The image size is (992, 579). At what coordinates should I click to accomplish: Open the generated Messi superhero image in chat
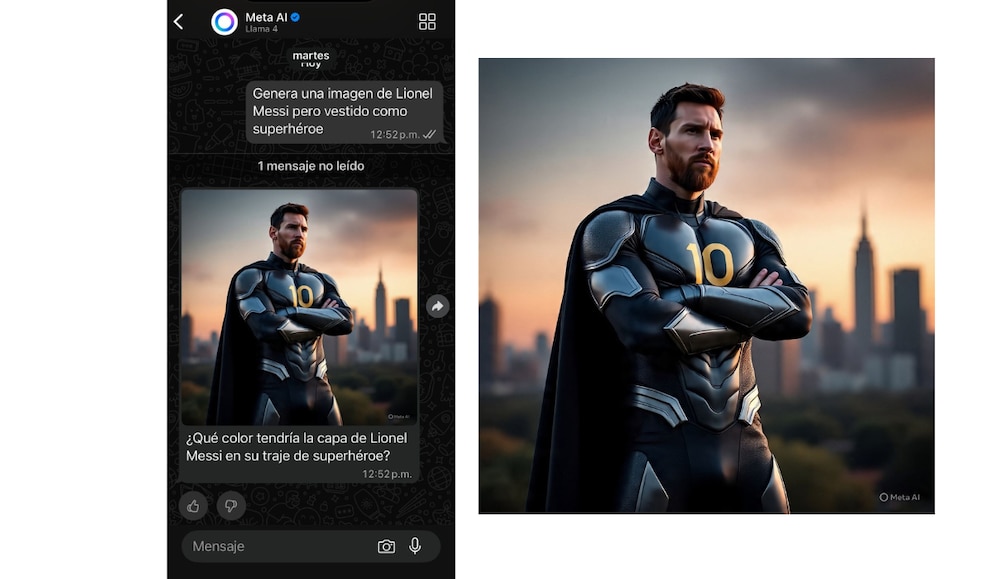click(x=299, y=307)
